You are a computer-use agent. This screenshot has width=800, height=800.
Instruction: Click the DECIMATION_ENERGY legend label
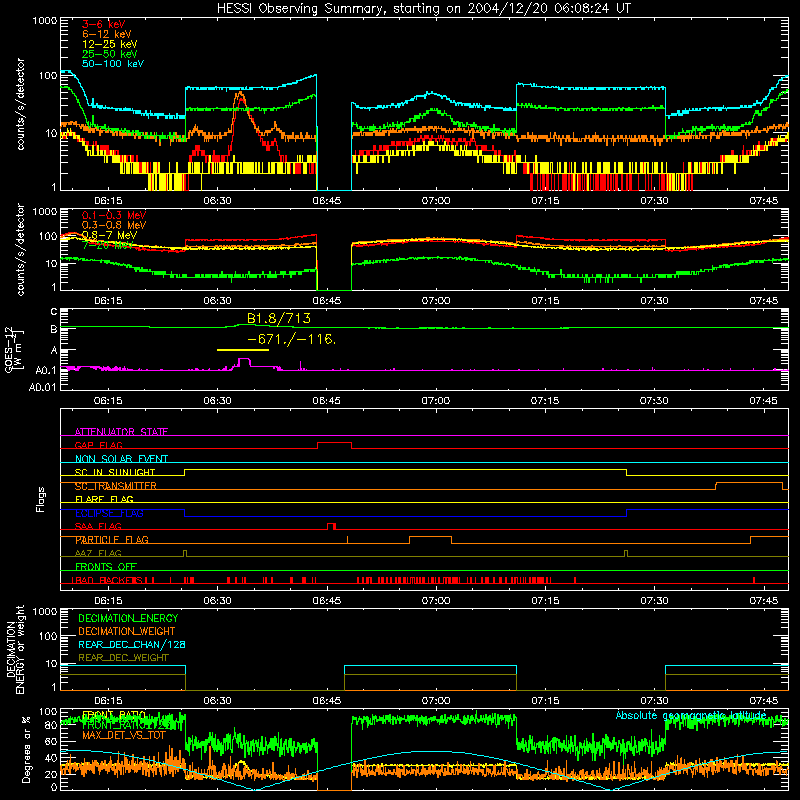pyautogui.click(x=128, y=618)
